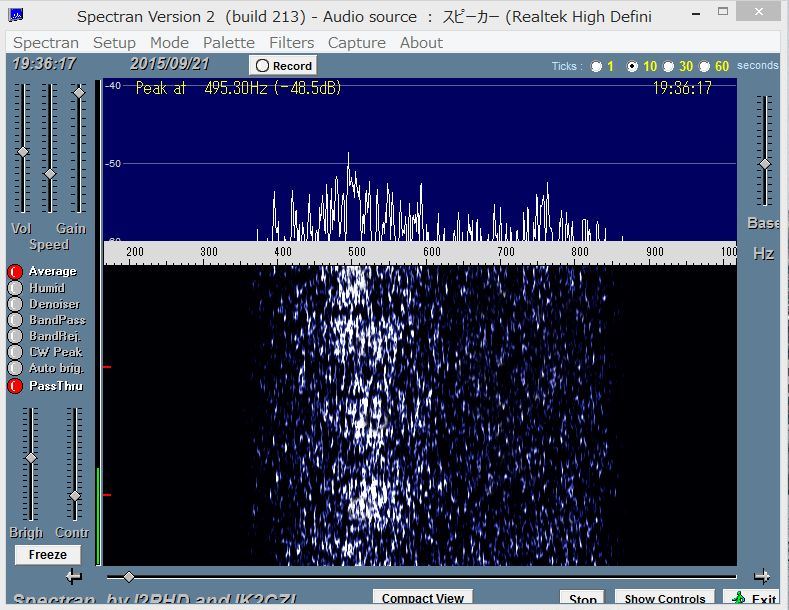Click the Gain slider handle
This screenshot has height=610, width=789.
pyautogui.click(x=79, y=93)
